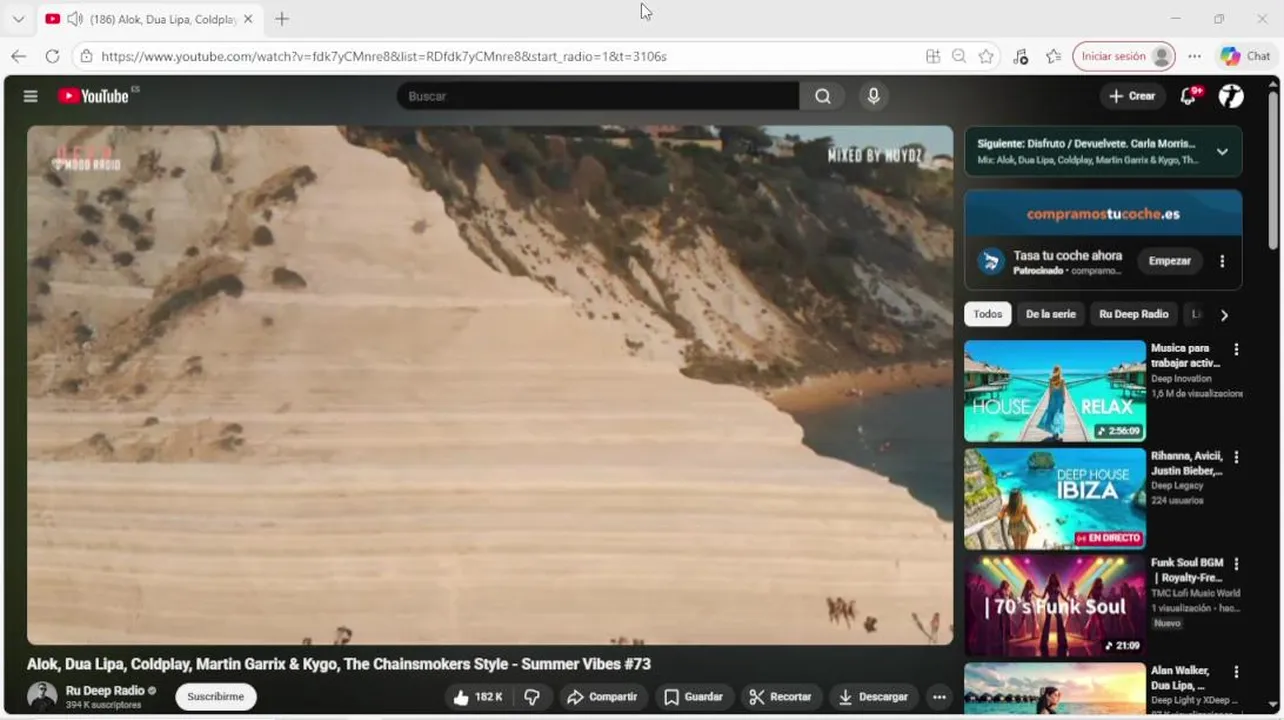Select the Todos filter chip

click(x=988, y=314)
